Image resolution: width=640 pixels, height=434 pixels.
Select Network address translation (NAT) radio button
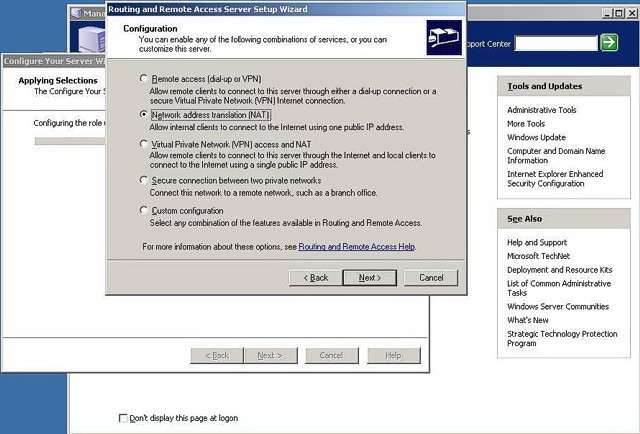coord(144,115)
